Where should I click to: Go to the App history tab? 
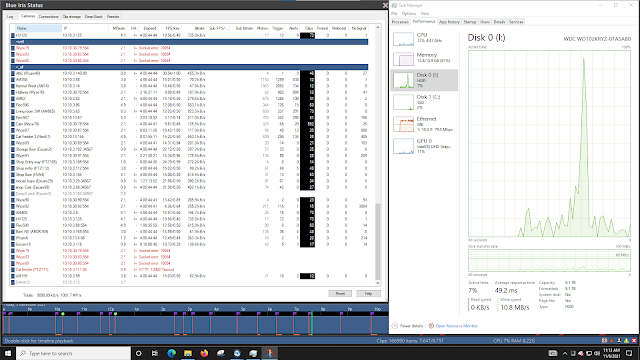coord(449,22)
